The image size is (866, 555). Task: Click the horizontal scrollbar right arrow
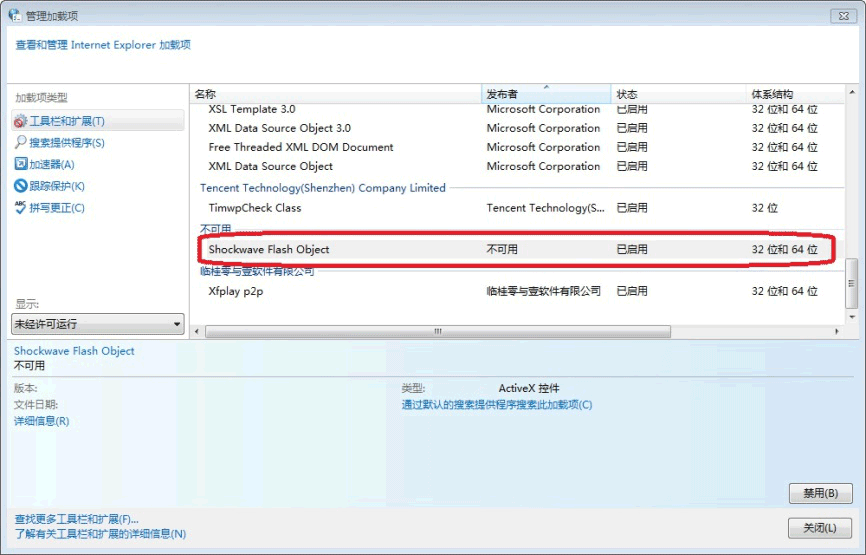point(837,331)
